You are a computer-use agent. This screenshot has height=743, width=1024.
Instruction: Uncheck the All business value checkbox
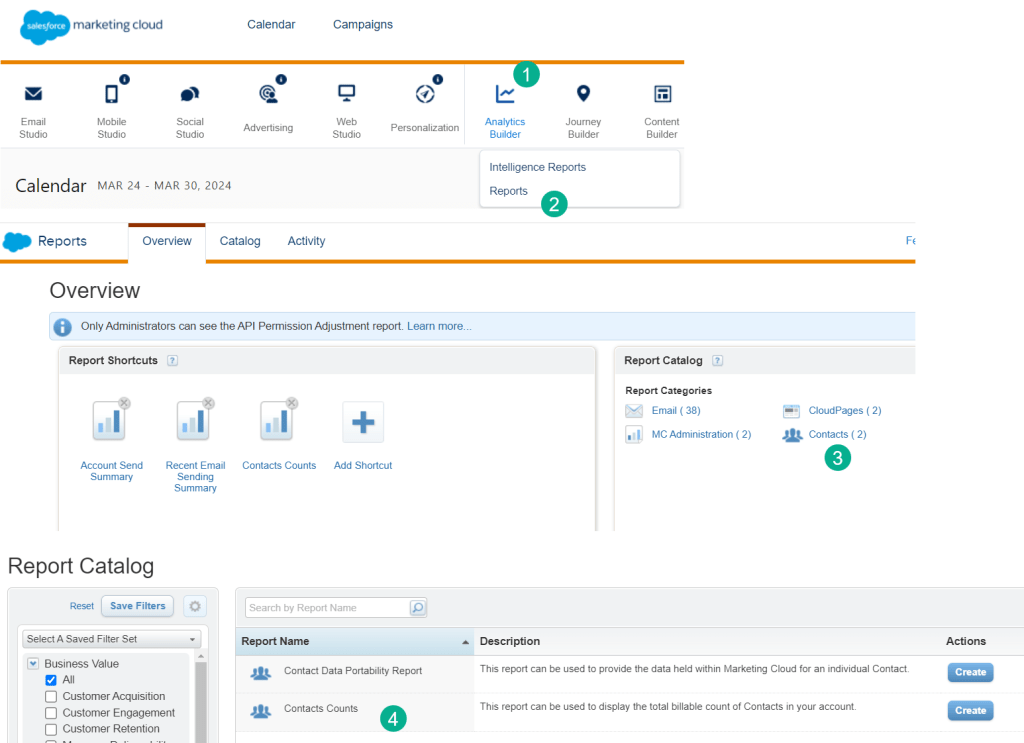click(x=51, y=680)
